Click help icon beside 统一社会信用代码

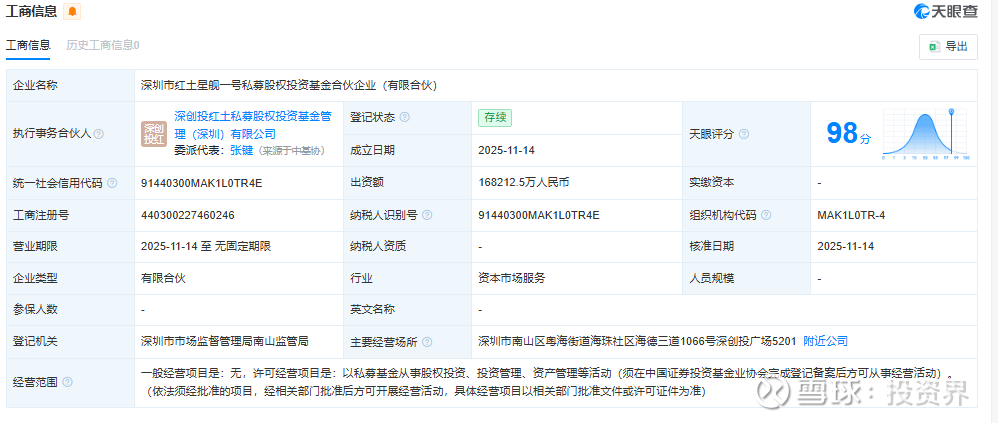pos(112,183)
